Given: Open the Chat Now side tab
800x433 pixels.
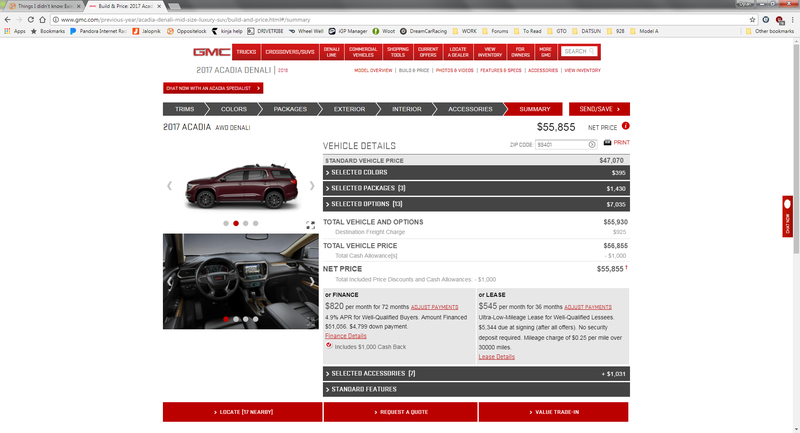Looking at the screenshot, I should [787, 216].
